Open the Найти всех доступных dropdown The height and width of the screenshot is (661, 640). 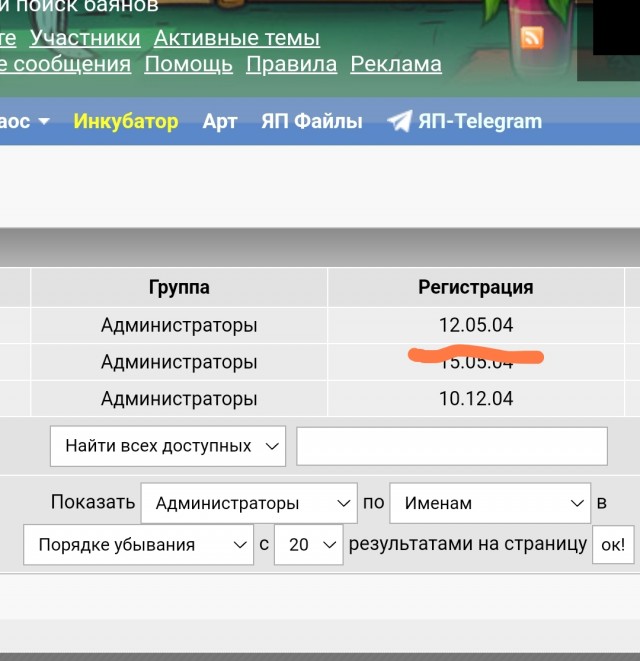click(168, 446)
